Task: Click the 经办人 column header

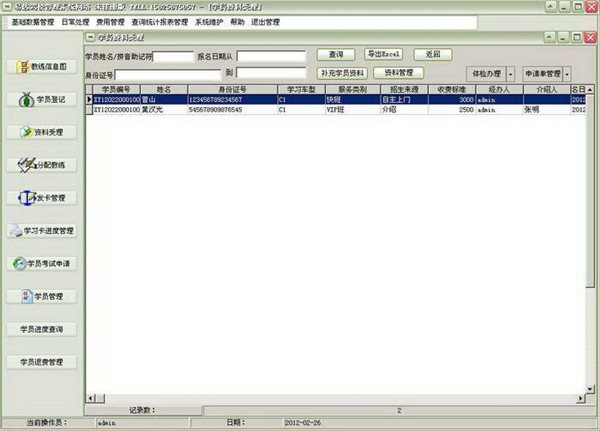Action: 499,90
